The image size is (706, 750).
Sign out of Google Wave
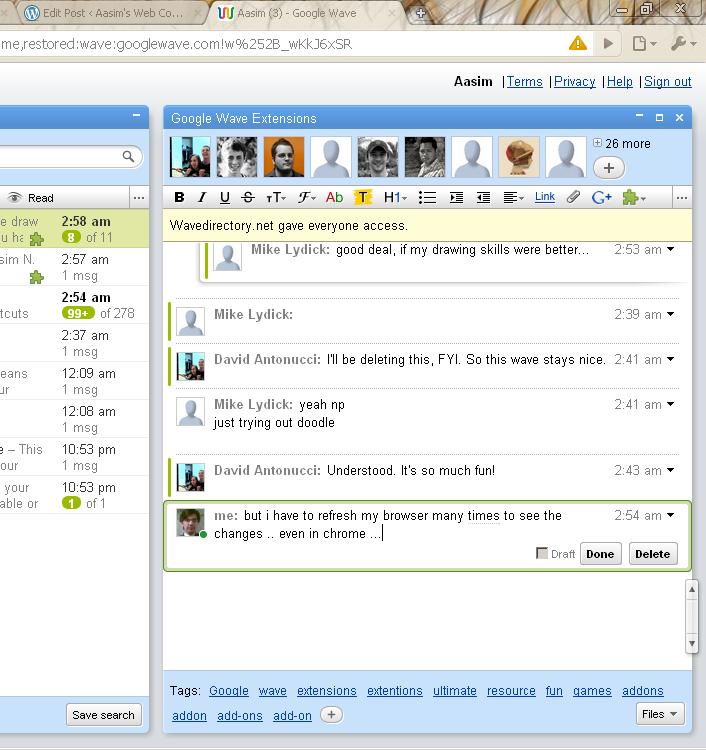click(668, 82)
